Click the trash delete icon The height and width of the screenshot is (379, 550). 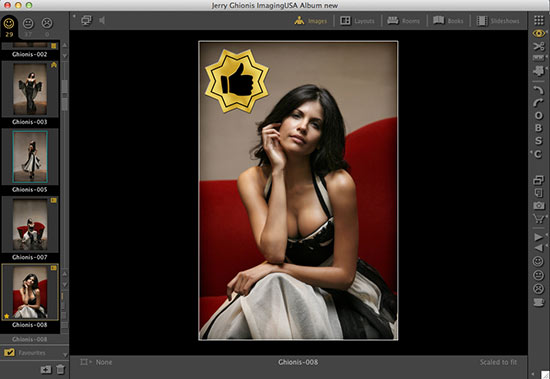(x=61, y=369)
